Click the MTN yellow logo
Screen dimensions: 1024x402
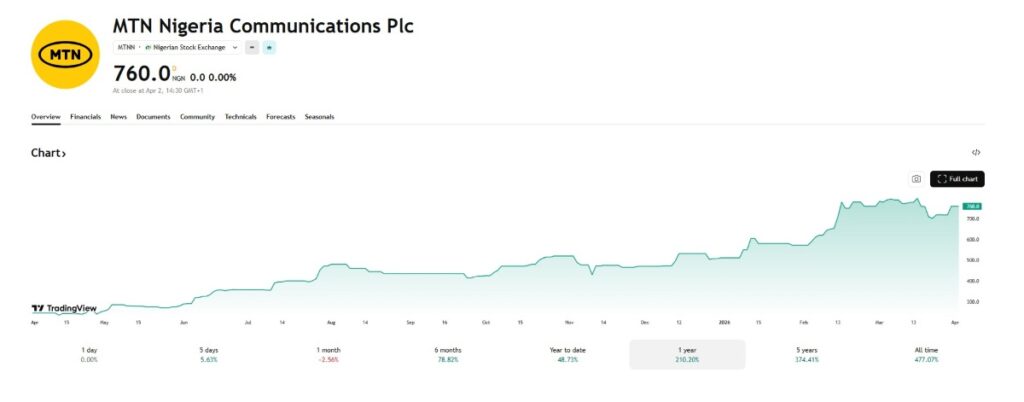pos(66,55)
